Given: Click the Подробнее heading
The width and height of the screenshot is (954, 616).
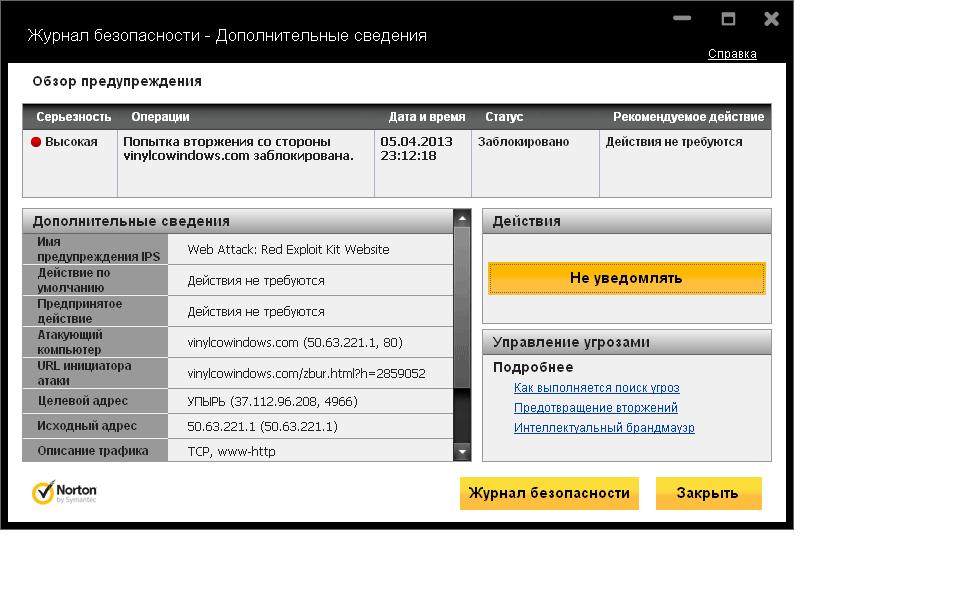Looking at the screenshot, I should coord(533,368).
